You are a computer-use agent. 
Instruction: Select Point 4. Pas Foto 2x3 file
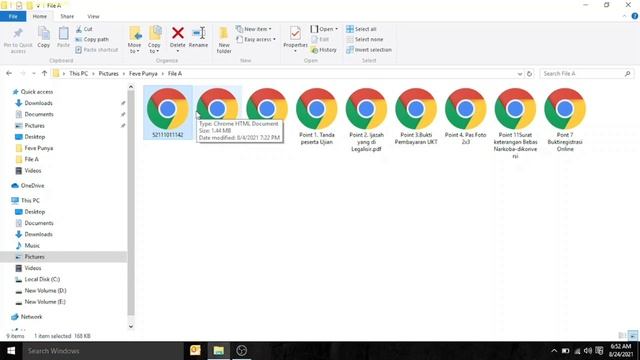coord(465,116)
